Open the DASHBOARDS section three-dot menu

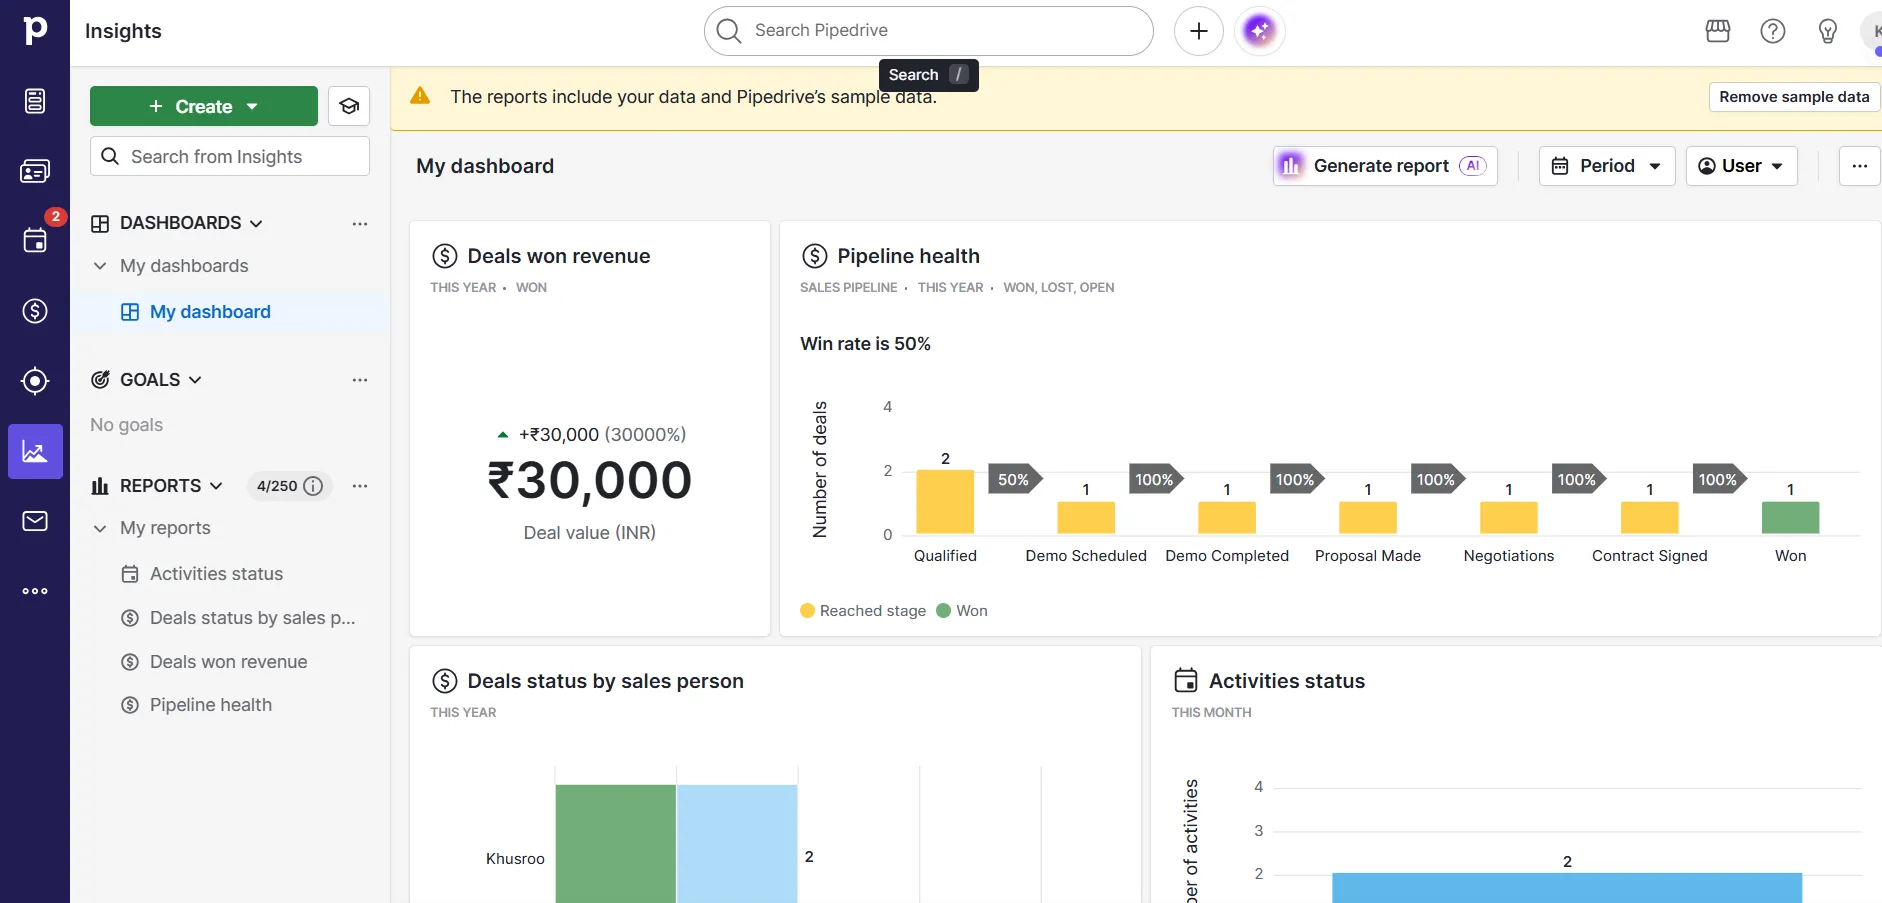click(360, 224)
